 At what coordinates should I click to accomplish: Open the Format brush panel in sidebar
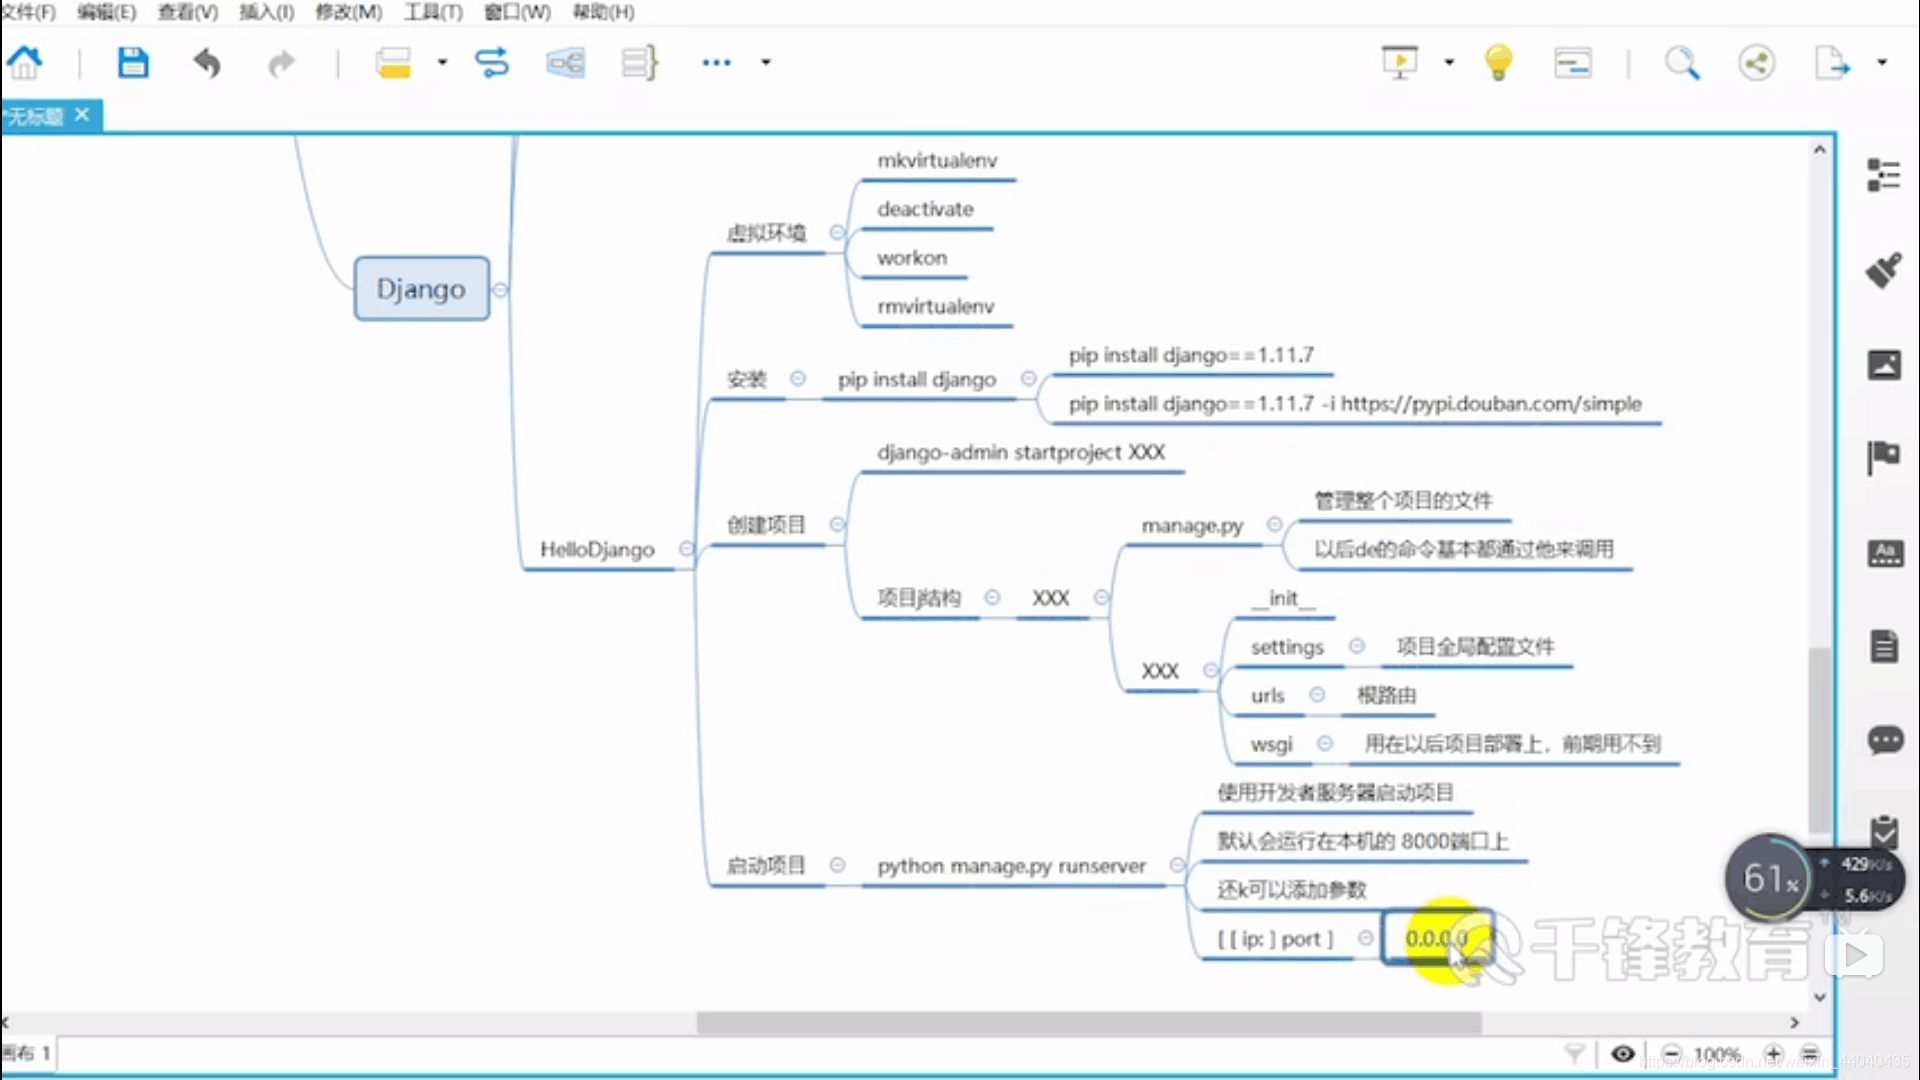(x=1884, y=270)
